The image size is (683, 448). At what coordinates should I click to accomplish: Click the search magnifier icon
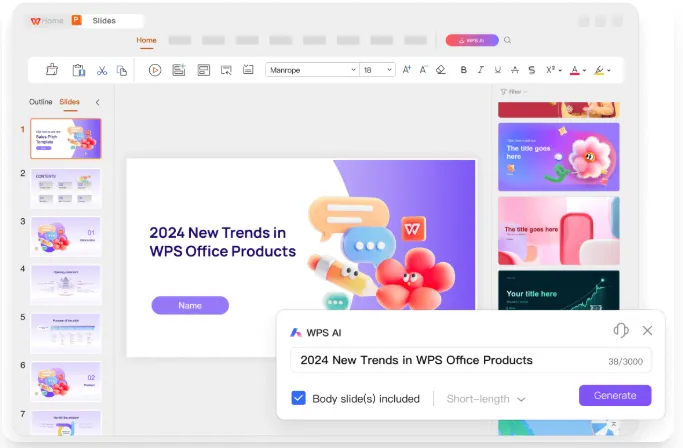(x=507, y=40)
